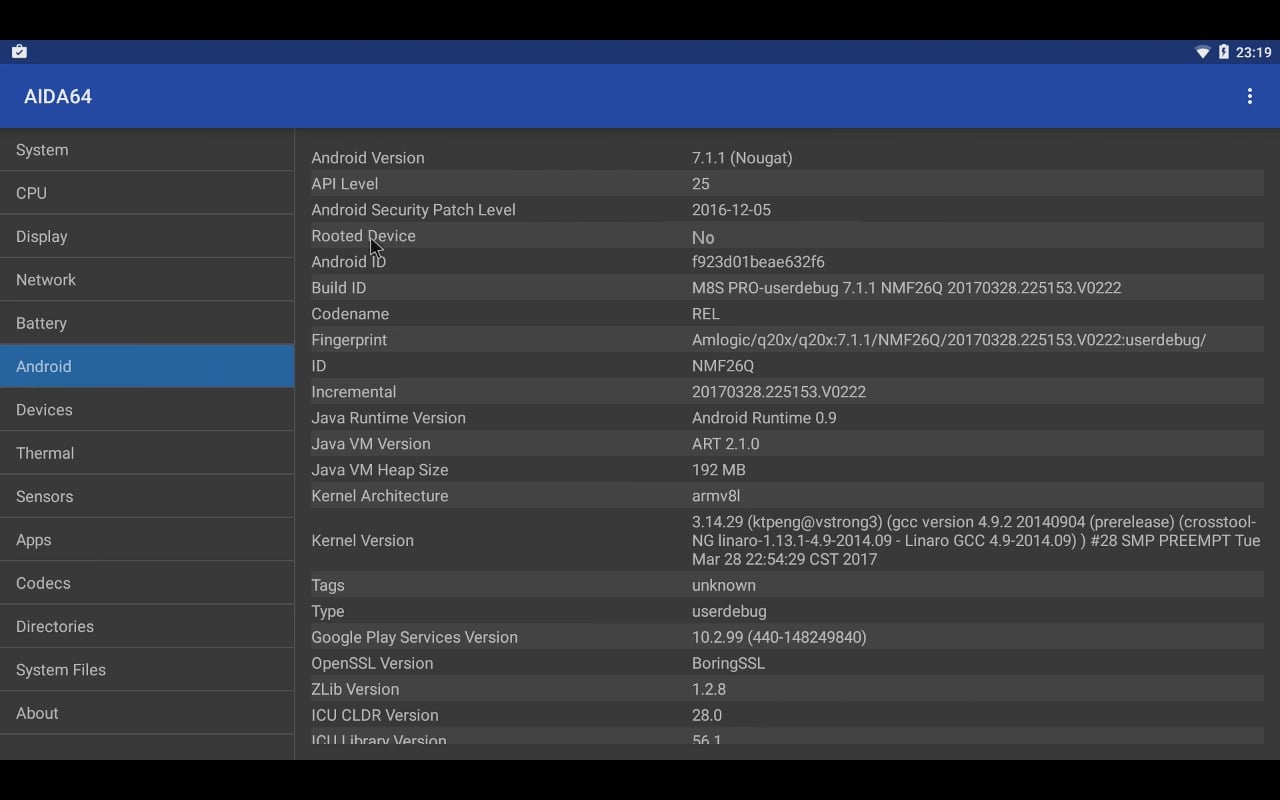Image resolution: width=1280 pixels, height=800 pixels.
Task: Select the Java VM Heap Size label
Action: point(380,470)
